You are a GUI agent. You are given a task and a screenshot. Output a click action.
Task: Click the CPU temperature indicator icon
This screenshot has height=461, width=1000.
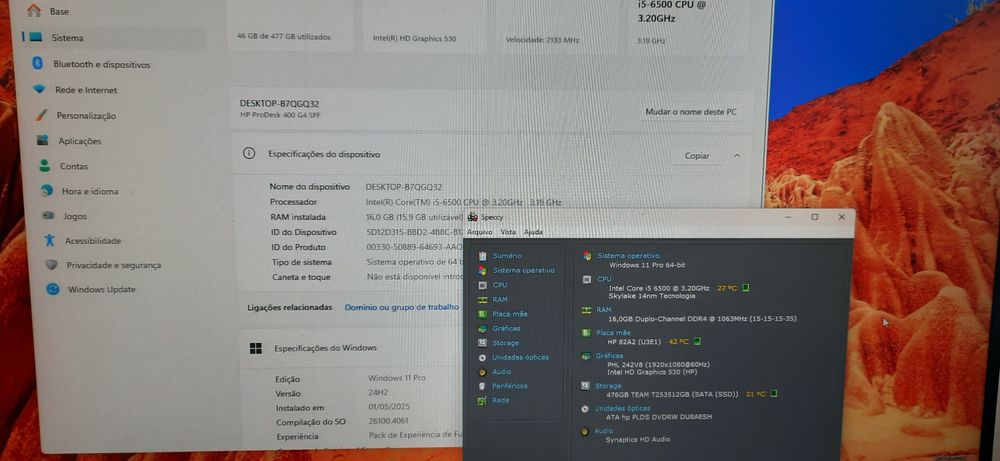pos(746,288)
